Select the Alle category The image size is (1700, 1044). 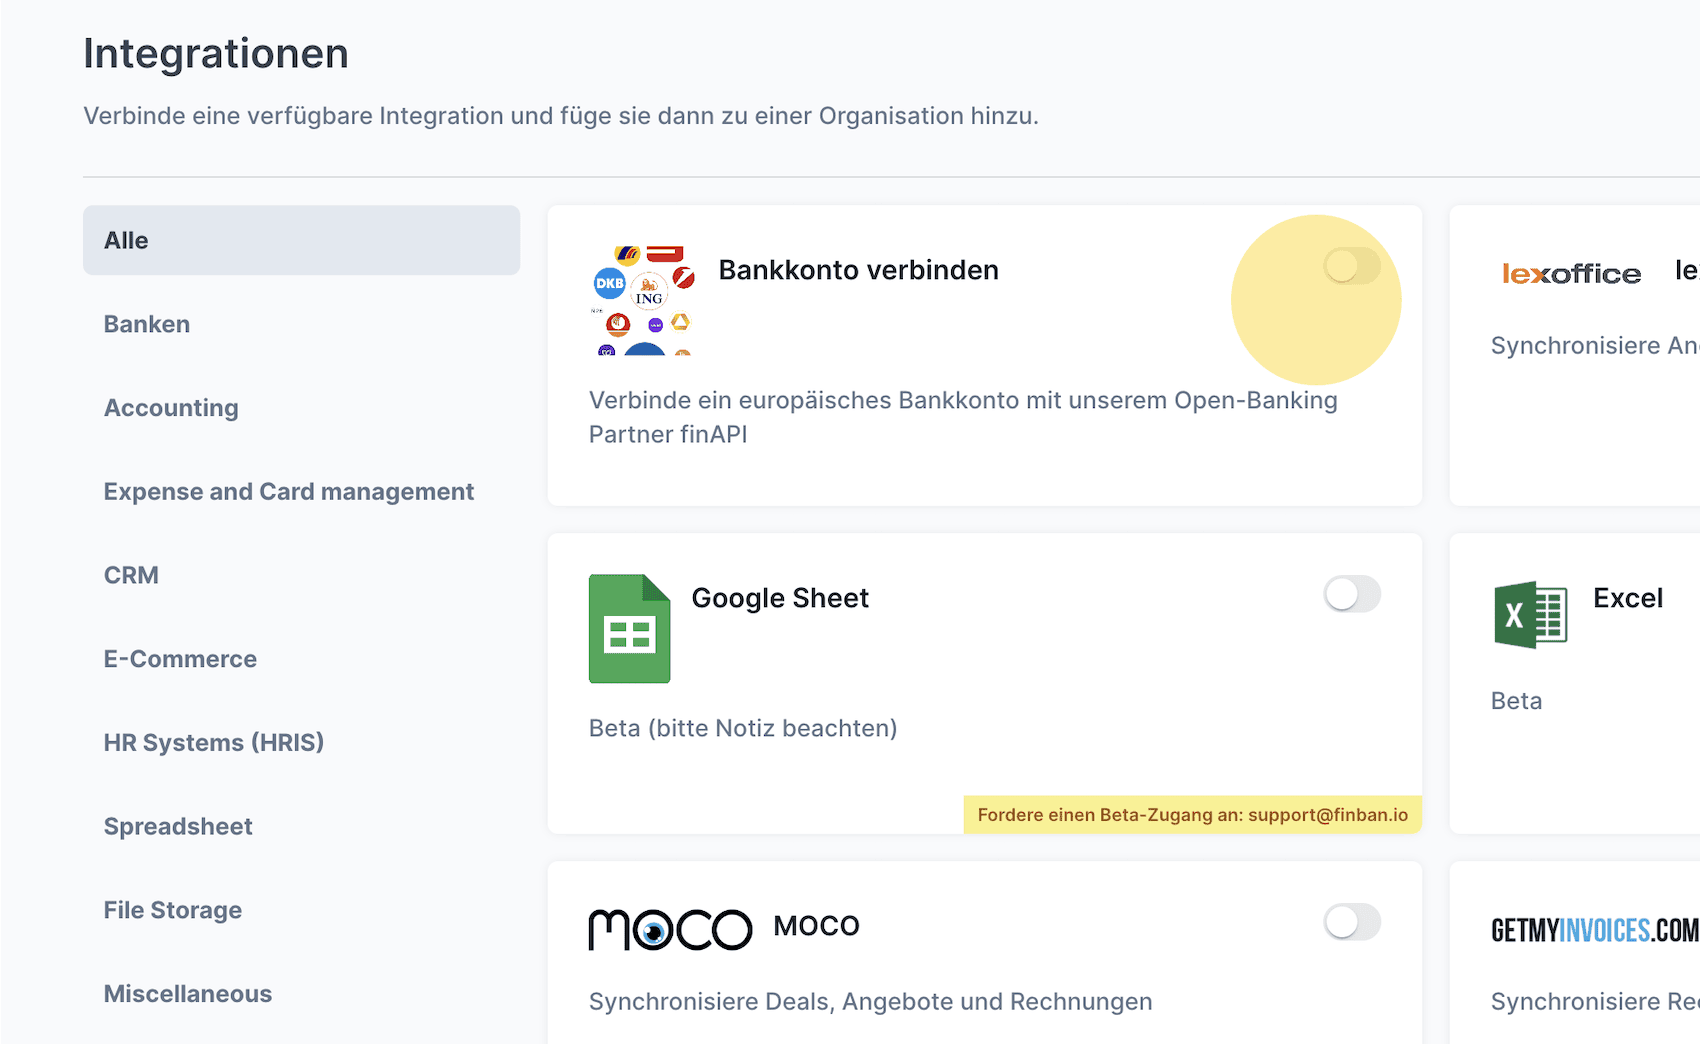pyautogui.click(x=301, y=240)
